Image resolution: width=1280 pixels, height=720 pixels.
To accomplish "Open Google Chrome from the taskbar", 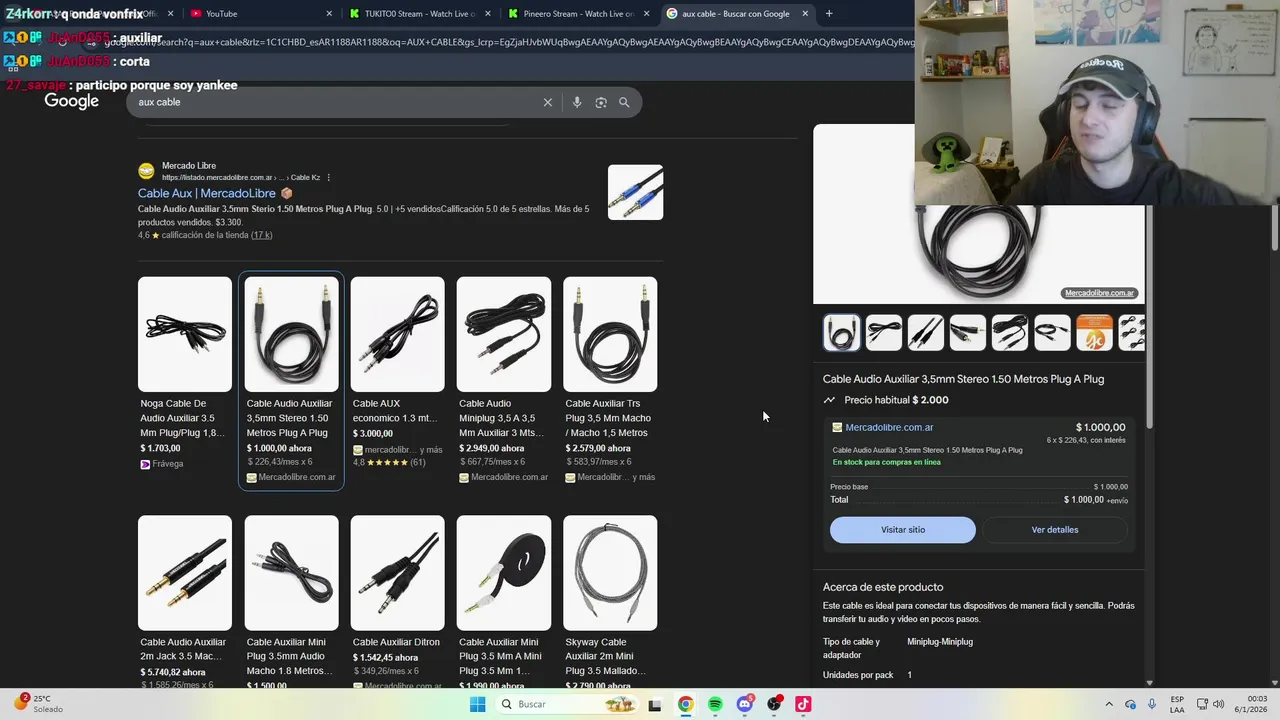I will [685, 704].
